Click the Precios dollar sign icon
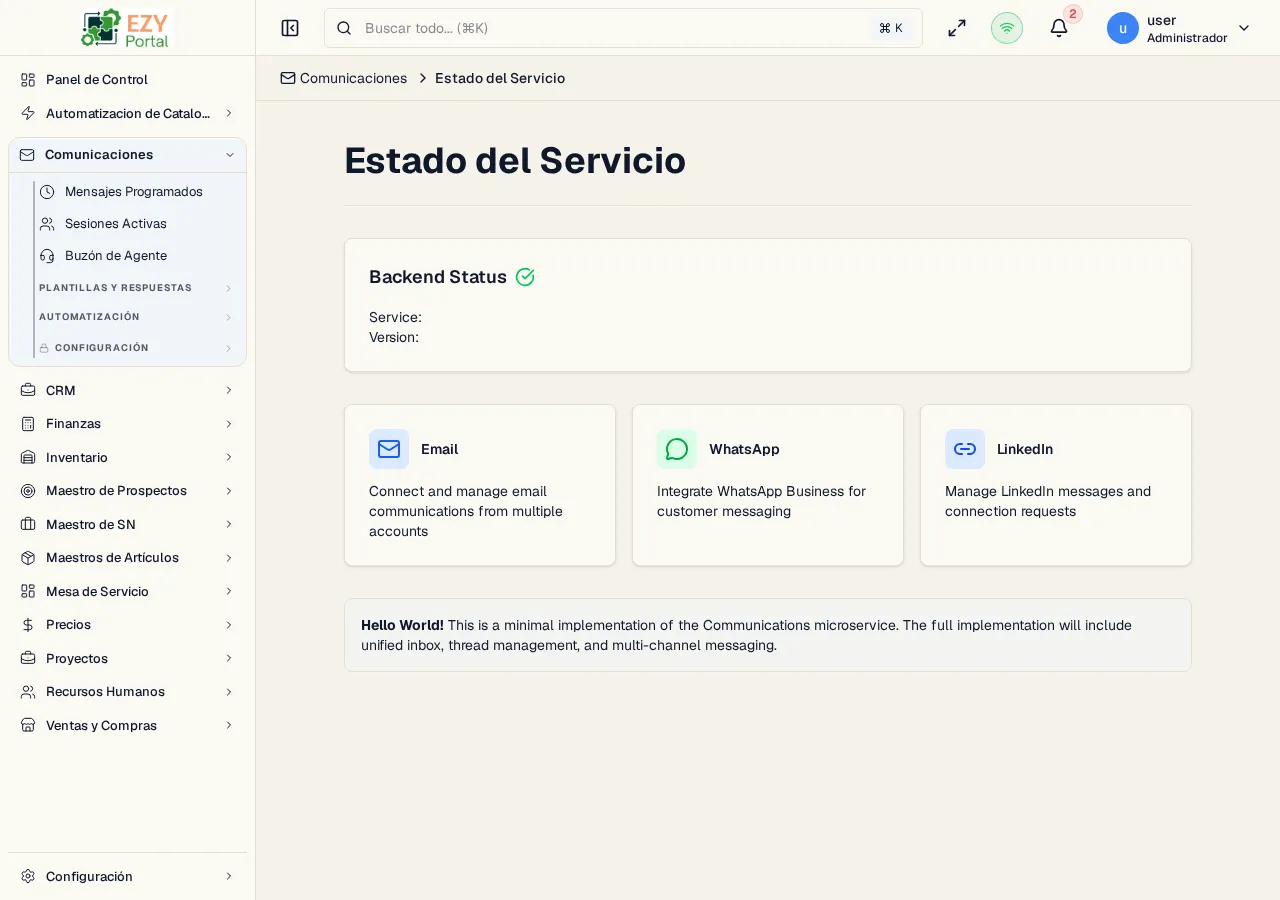This screenshot has height=900, width=1280. [x=28, y=625]
